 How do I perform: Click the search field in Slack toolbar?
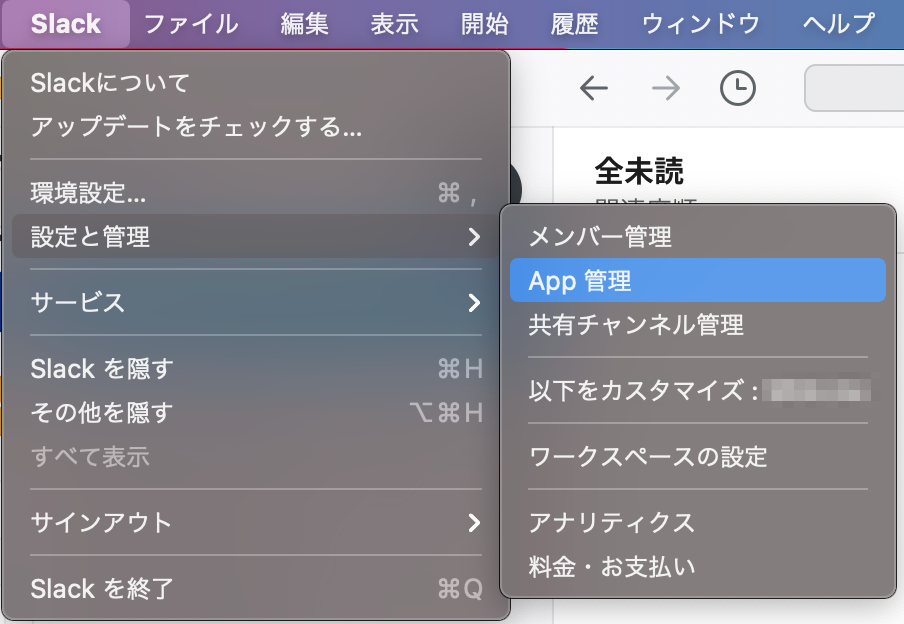pyautogui.click(x=854, y=88)
